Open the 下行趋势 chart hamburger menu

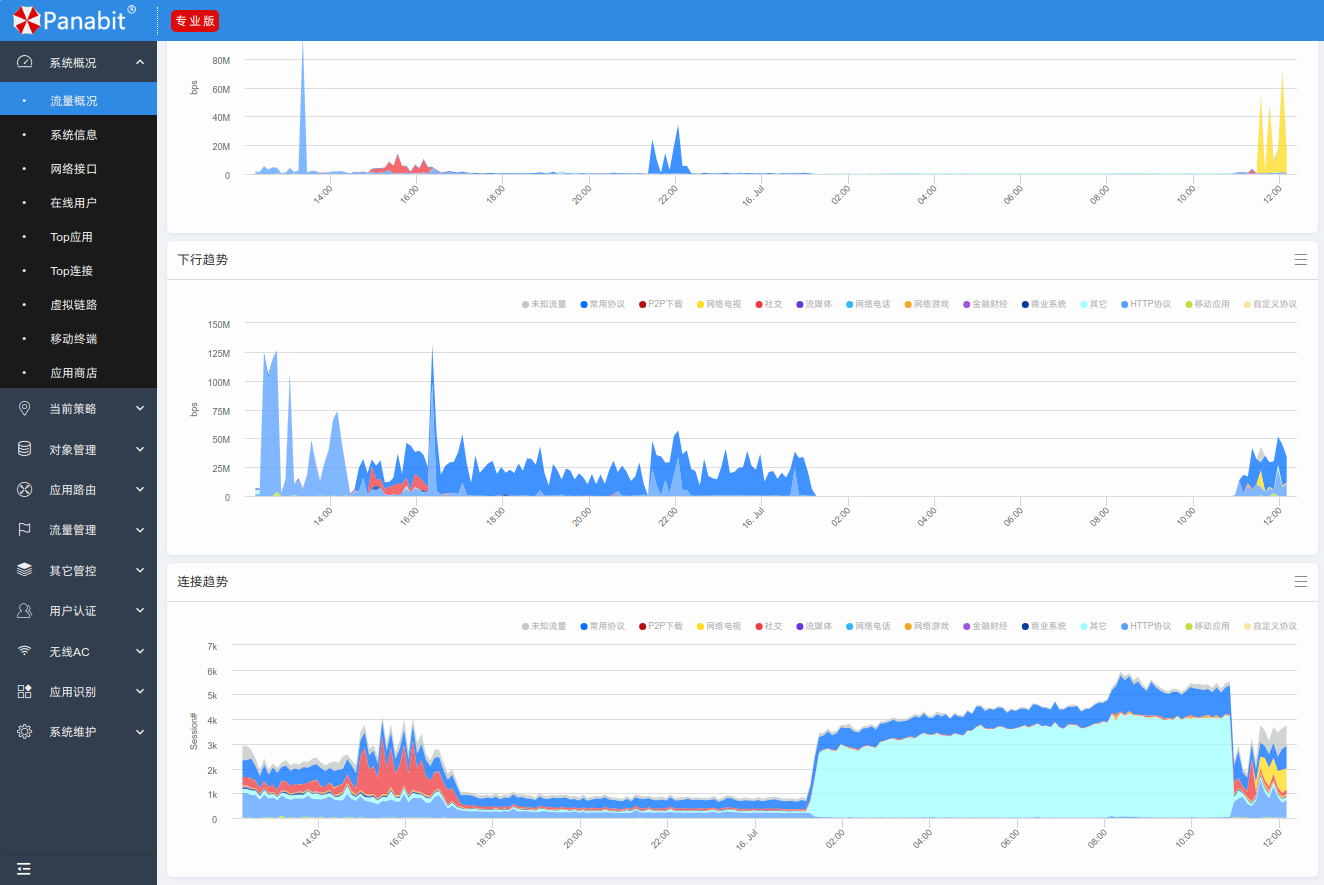click(1301, 259)
